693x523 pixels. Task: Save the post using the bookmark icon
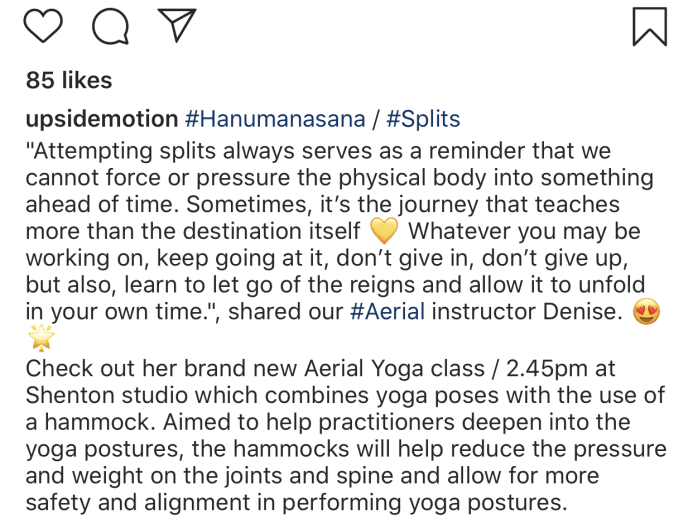tap(649, 26)
